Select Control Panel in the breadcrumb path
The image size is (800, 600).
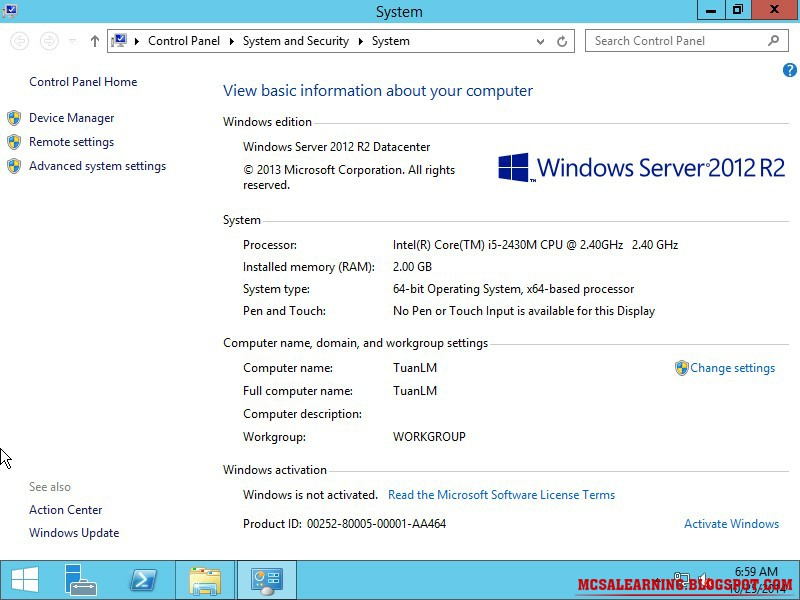point(184,41)
